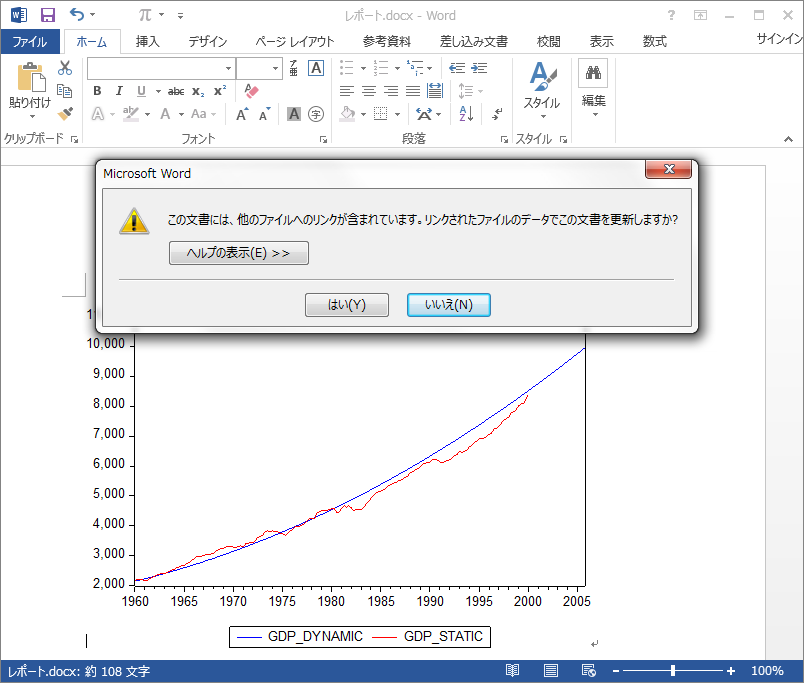Toggle Strikethrough formatting
Viewport: 804px width, 683px height.
click(x=176, y=91)
